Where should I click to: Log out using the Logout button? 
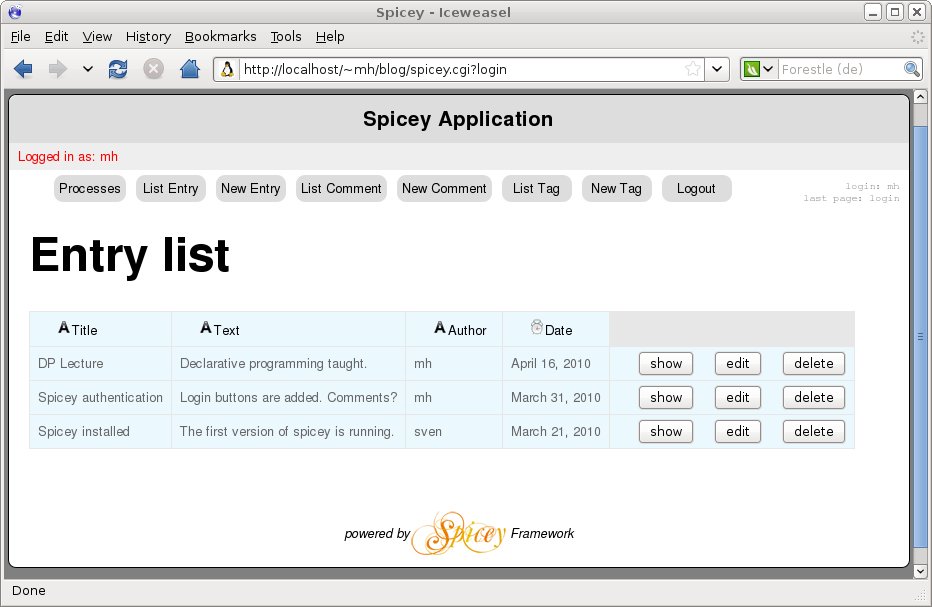pos(696,188)
